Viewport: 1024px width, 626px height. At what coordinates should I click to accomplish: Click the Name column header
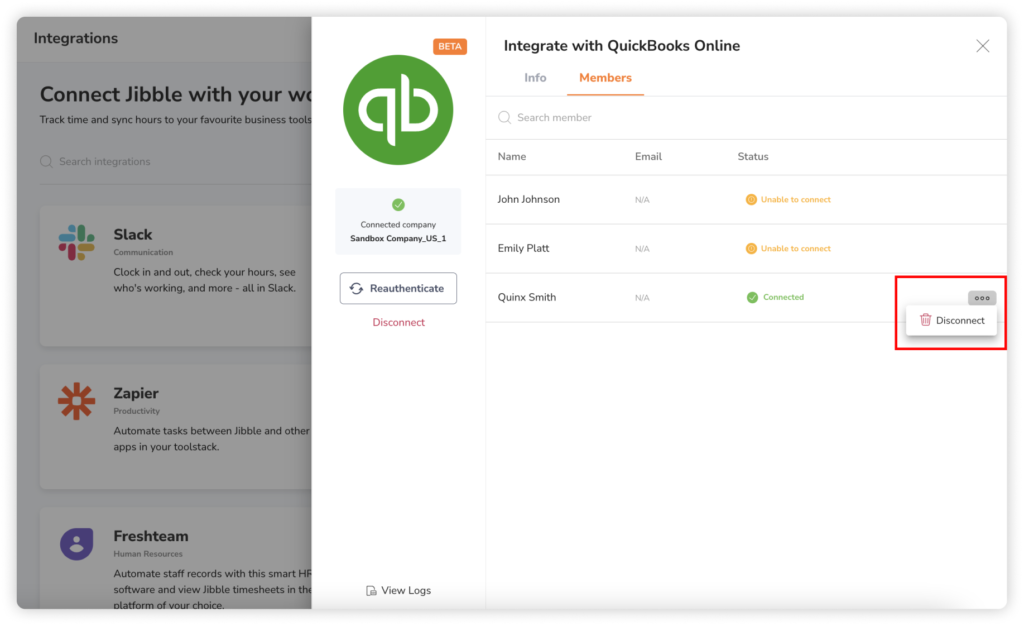[x=512, y=157]
